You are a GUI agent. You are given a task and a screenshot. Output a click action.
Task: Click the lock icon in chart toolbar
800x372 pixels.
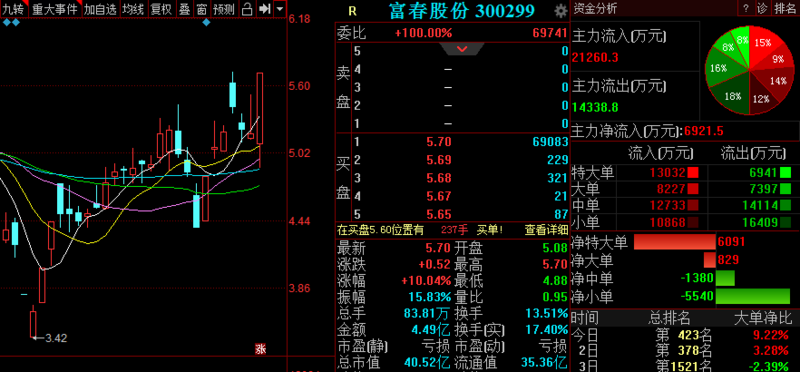click(247, 9)
